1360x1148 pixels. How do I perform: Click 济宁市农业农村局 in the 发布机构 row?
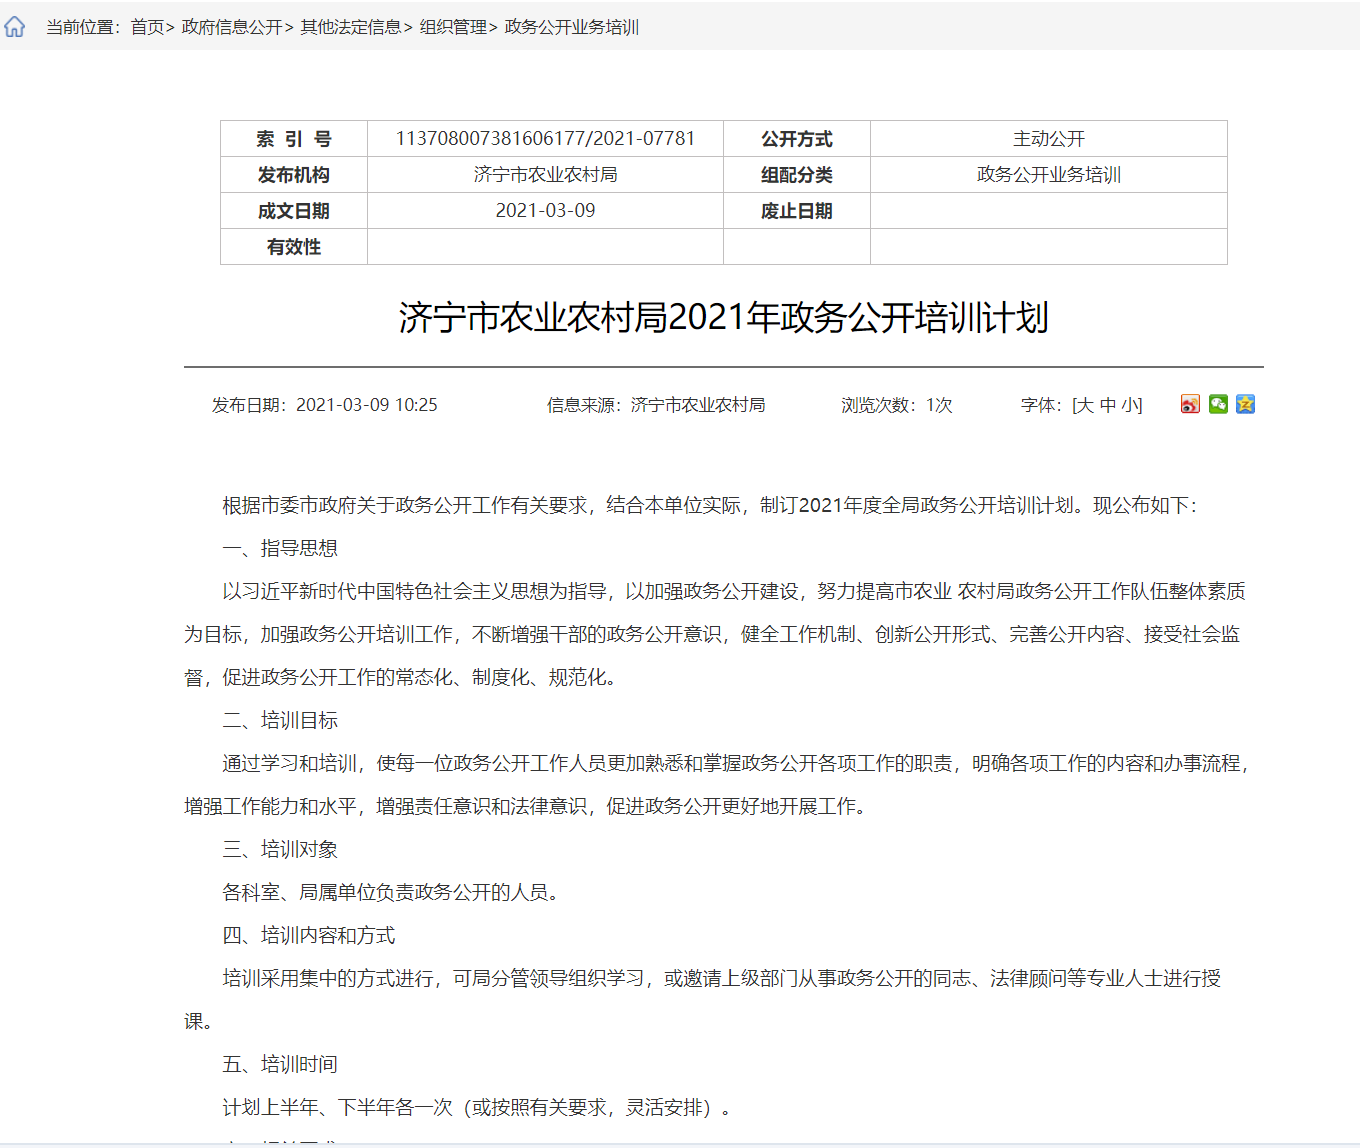coord(545,175)
